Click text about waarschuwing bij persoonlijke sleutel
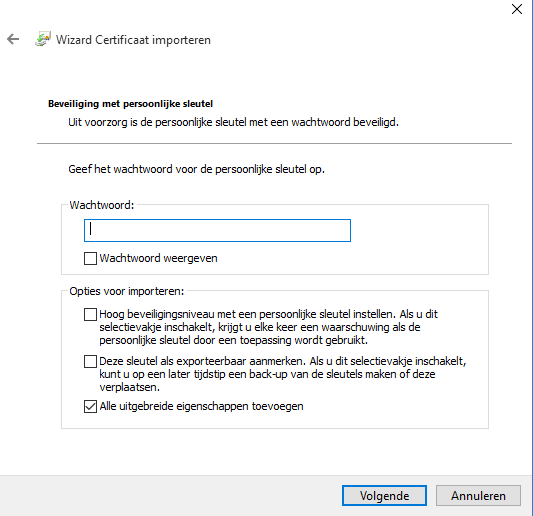This screenshot has width=533, height=516. coord(269,327)
